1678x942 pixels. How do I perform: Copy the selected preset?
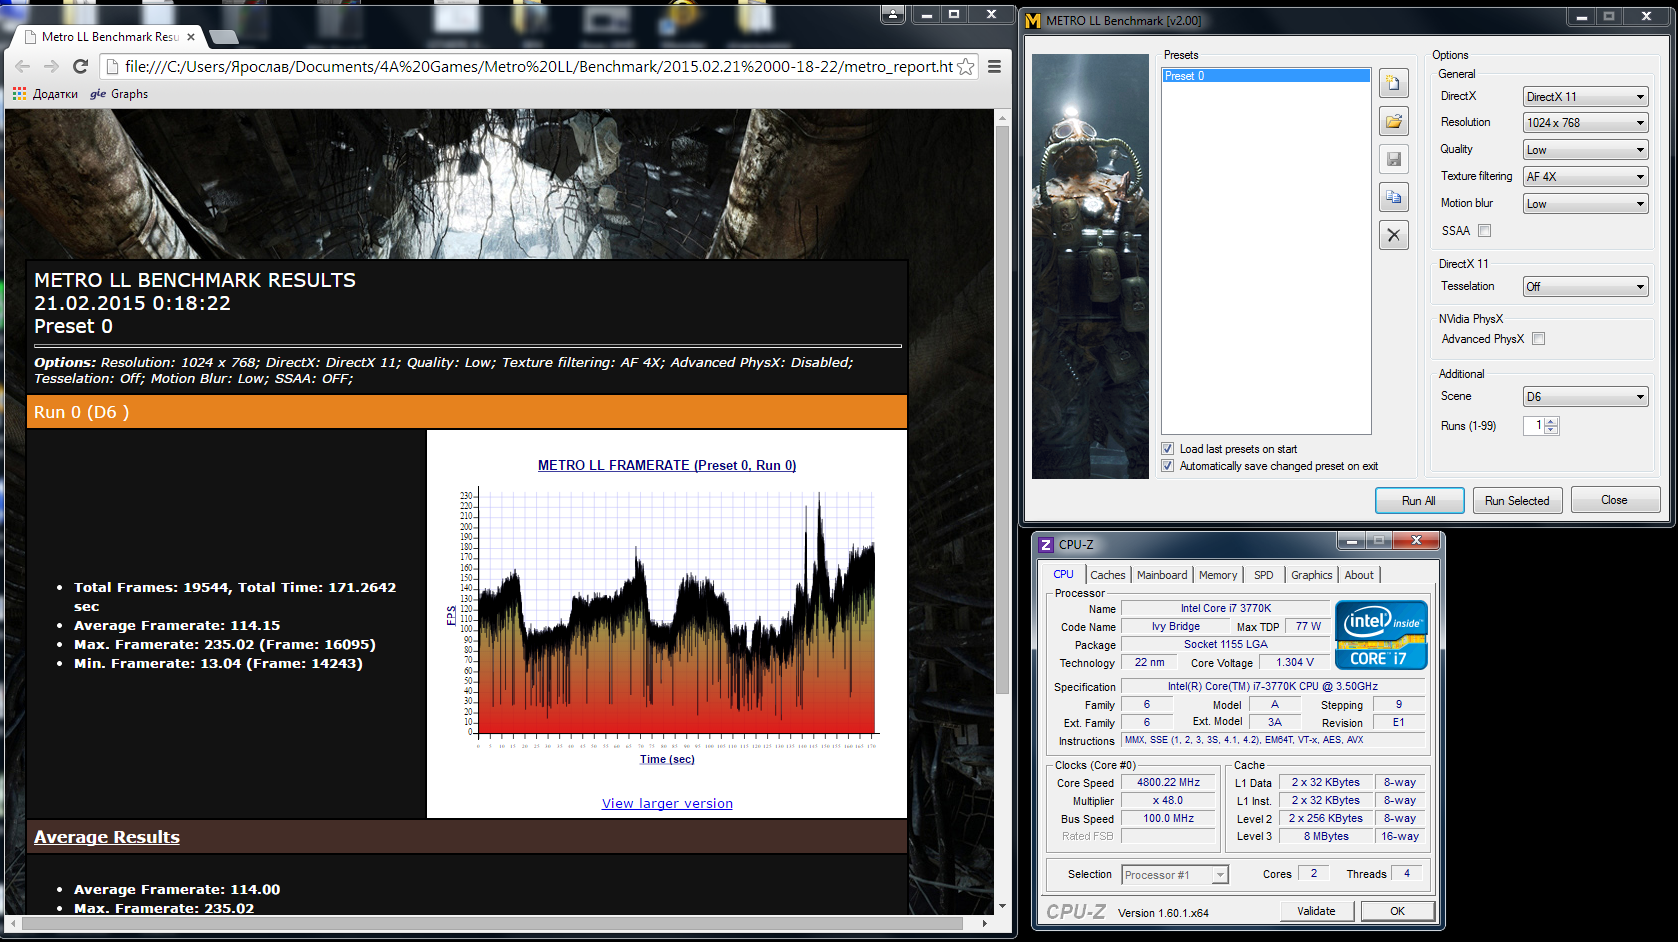(1394, 197)
